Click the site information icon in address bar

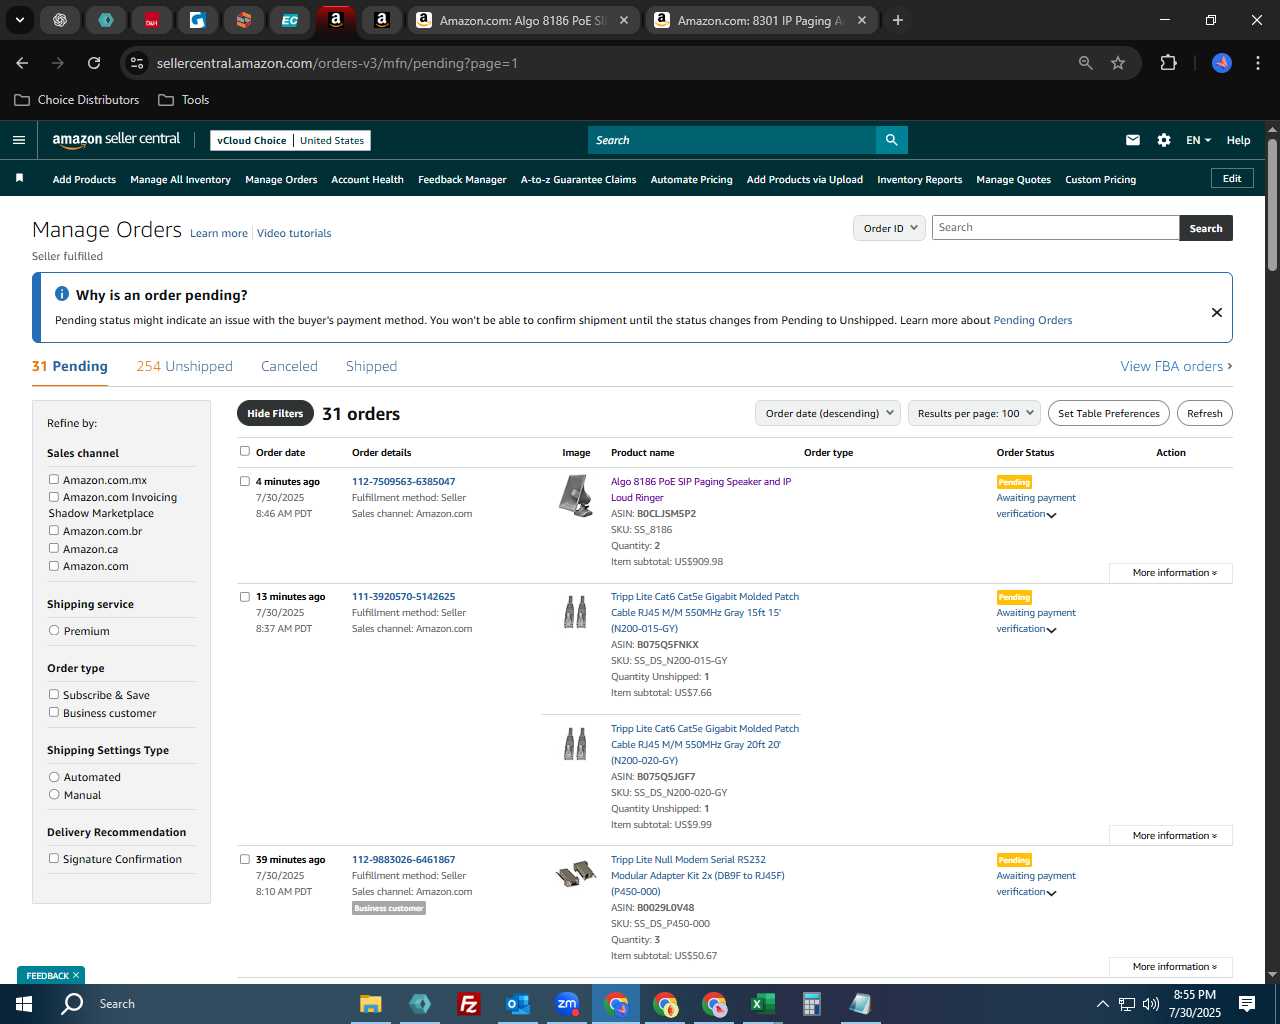tap(137, 63)
